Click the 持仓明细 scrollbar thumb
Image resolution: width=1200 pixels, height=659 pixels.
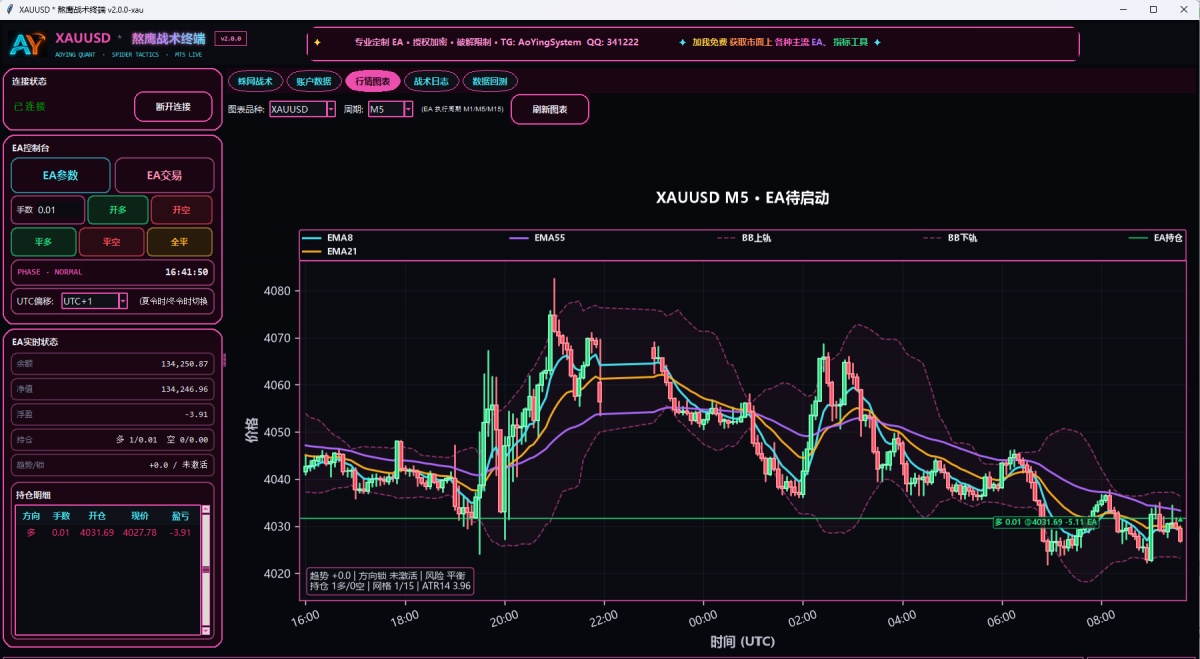point(206,569)
